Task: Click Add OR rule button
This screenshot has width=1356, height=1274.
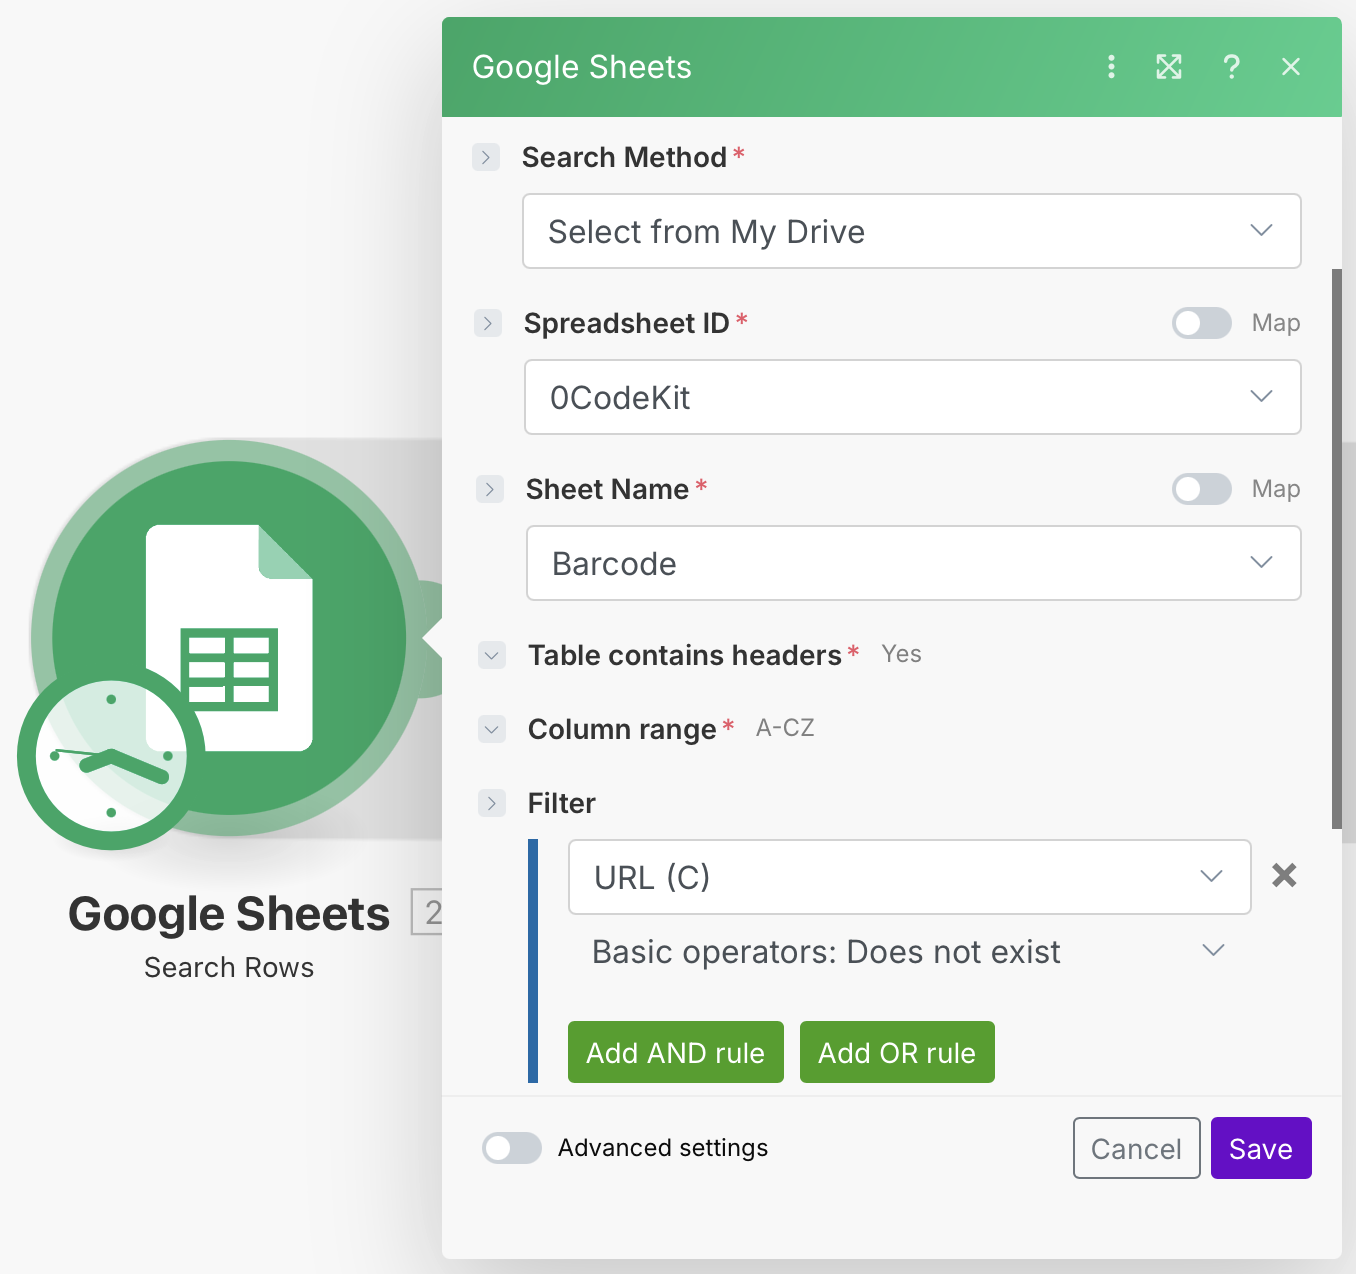Action: pyautogui.click(x=897, y=1052)
